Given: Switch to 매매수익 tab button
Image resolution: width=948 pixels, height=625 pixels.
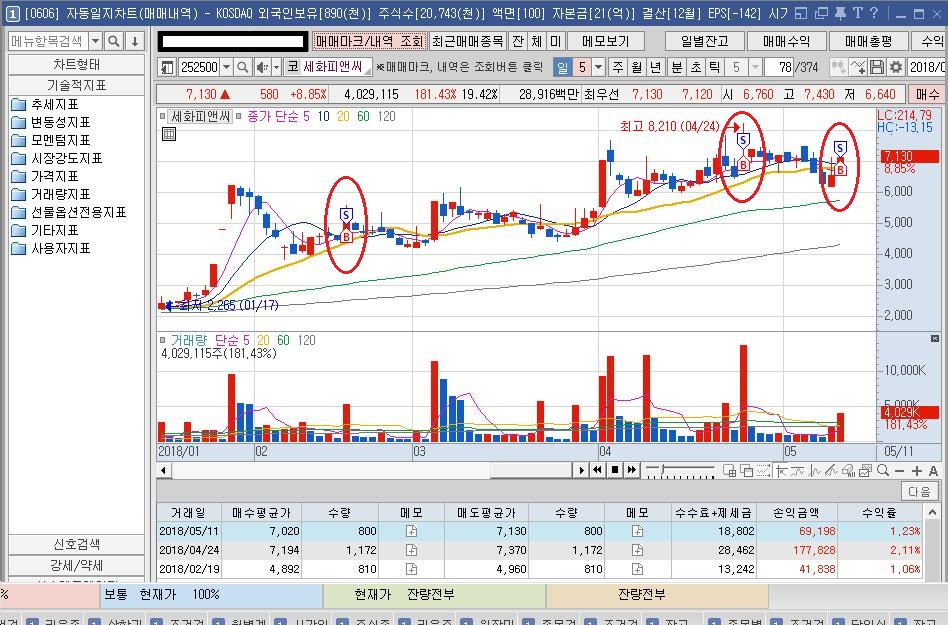Looking at the screenshot, I should (x=787, y=41).
